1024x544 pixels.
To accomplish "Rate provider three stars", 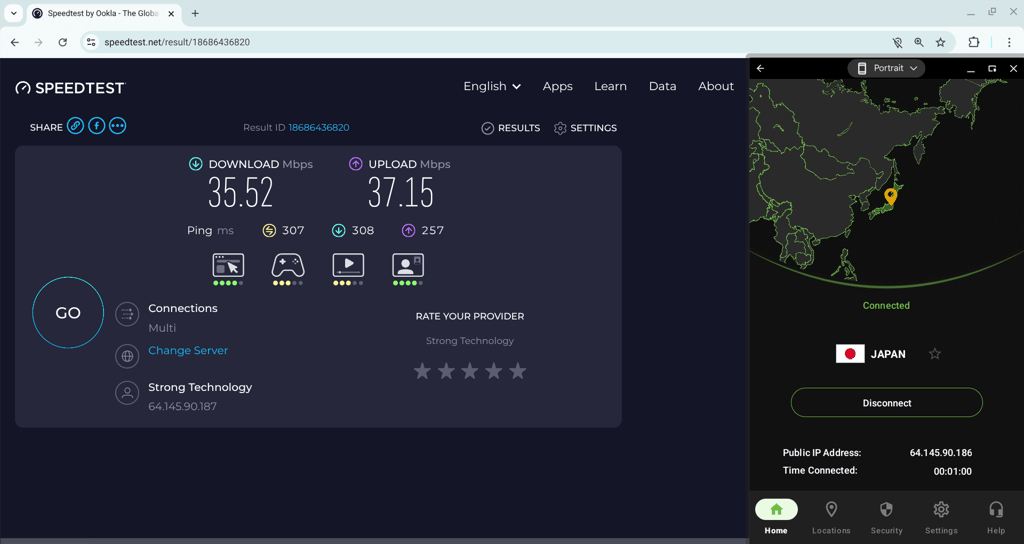I will (x=470, y=371).
